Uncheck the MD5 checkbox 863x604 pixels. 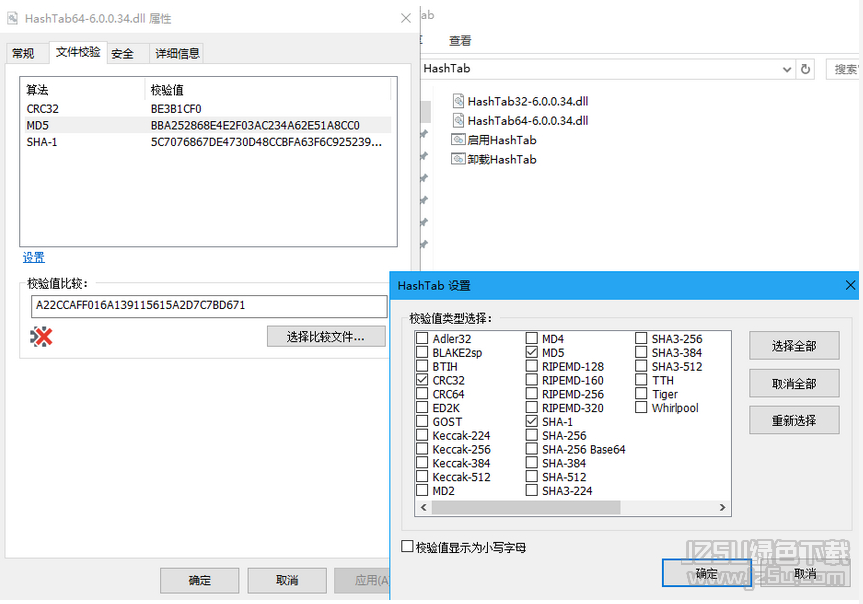(532, 352)
